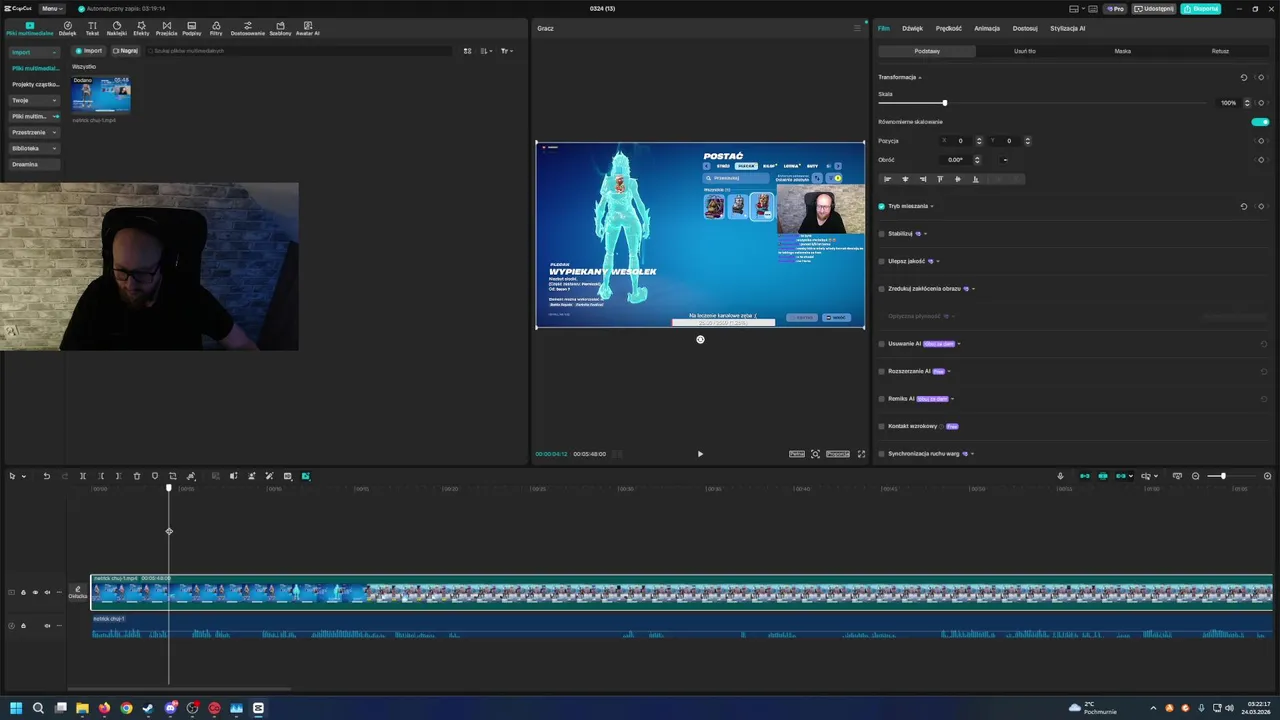
Task: Enable the Usuwanie AI checkbox
Action: [881, 344]
